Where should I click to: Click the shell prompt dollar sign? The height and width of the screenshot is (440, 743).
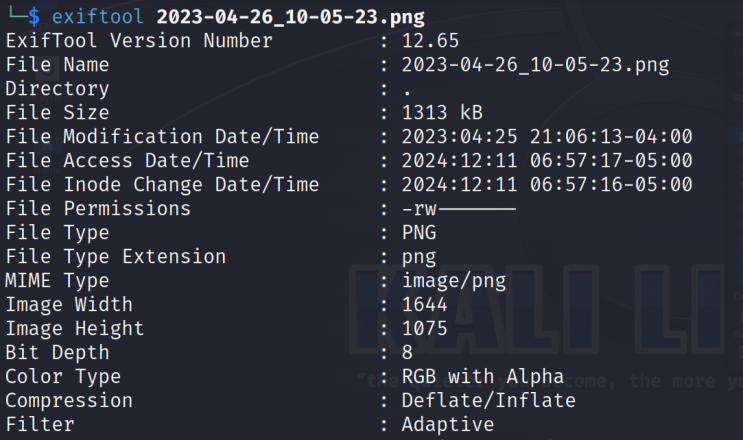pos(33,17)
